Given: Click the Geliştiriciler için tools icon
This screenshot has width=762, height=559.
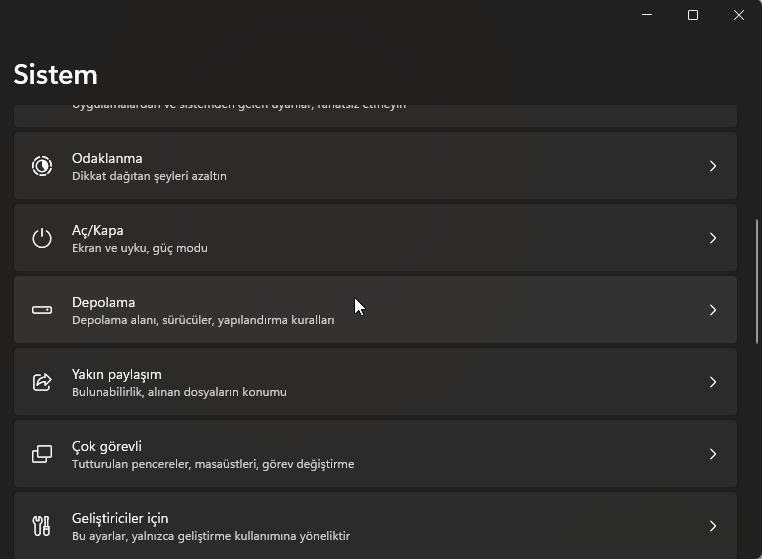Looking at the screenshot, I should click(42, 526).
